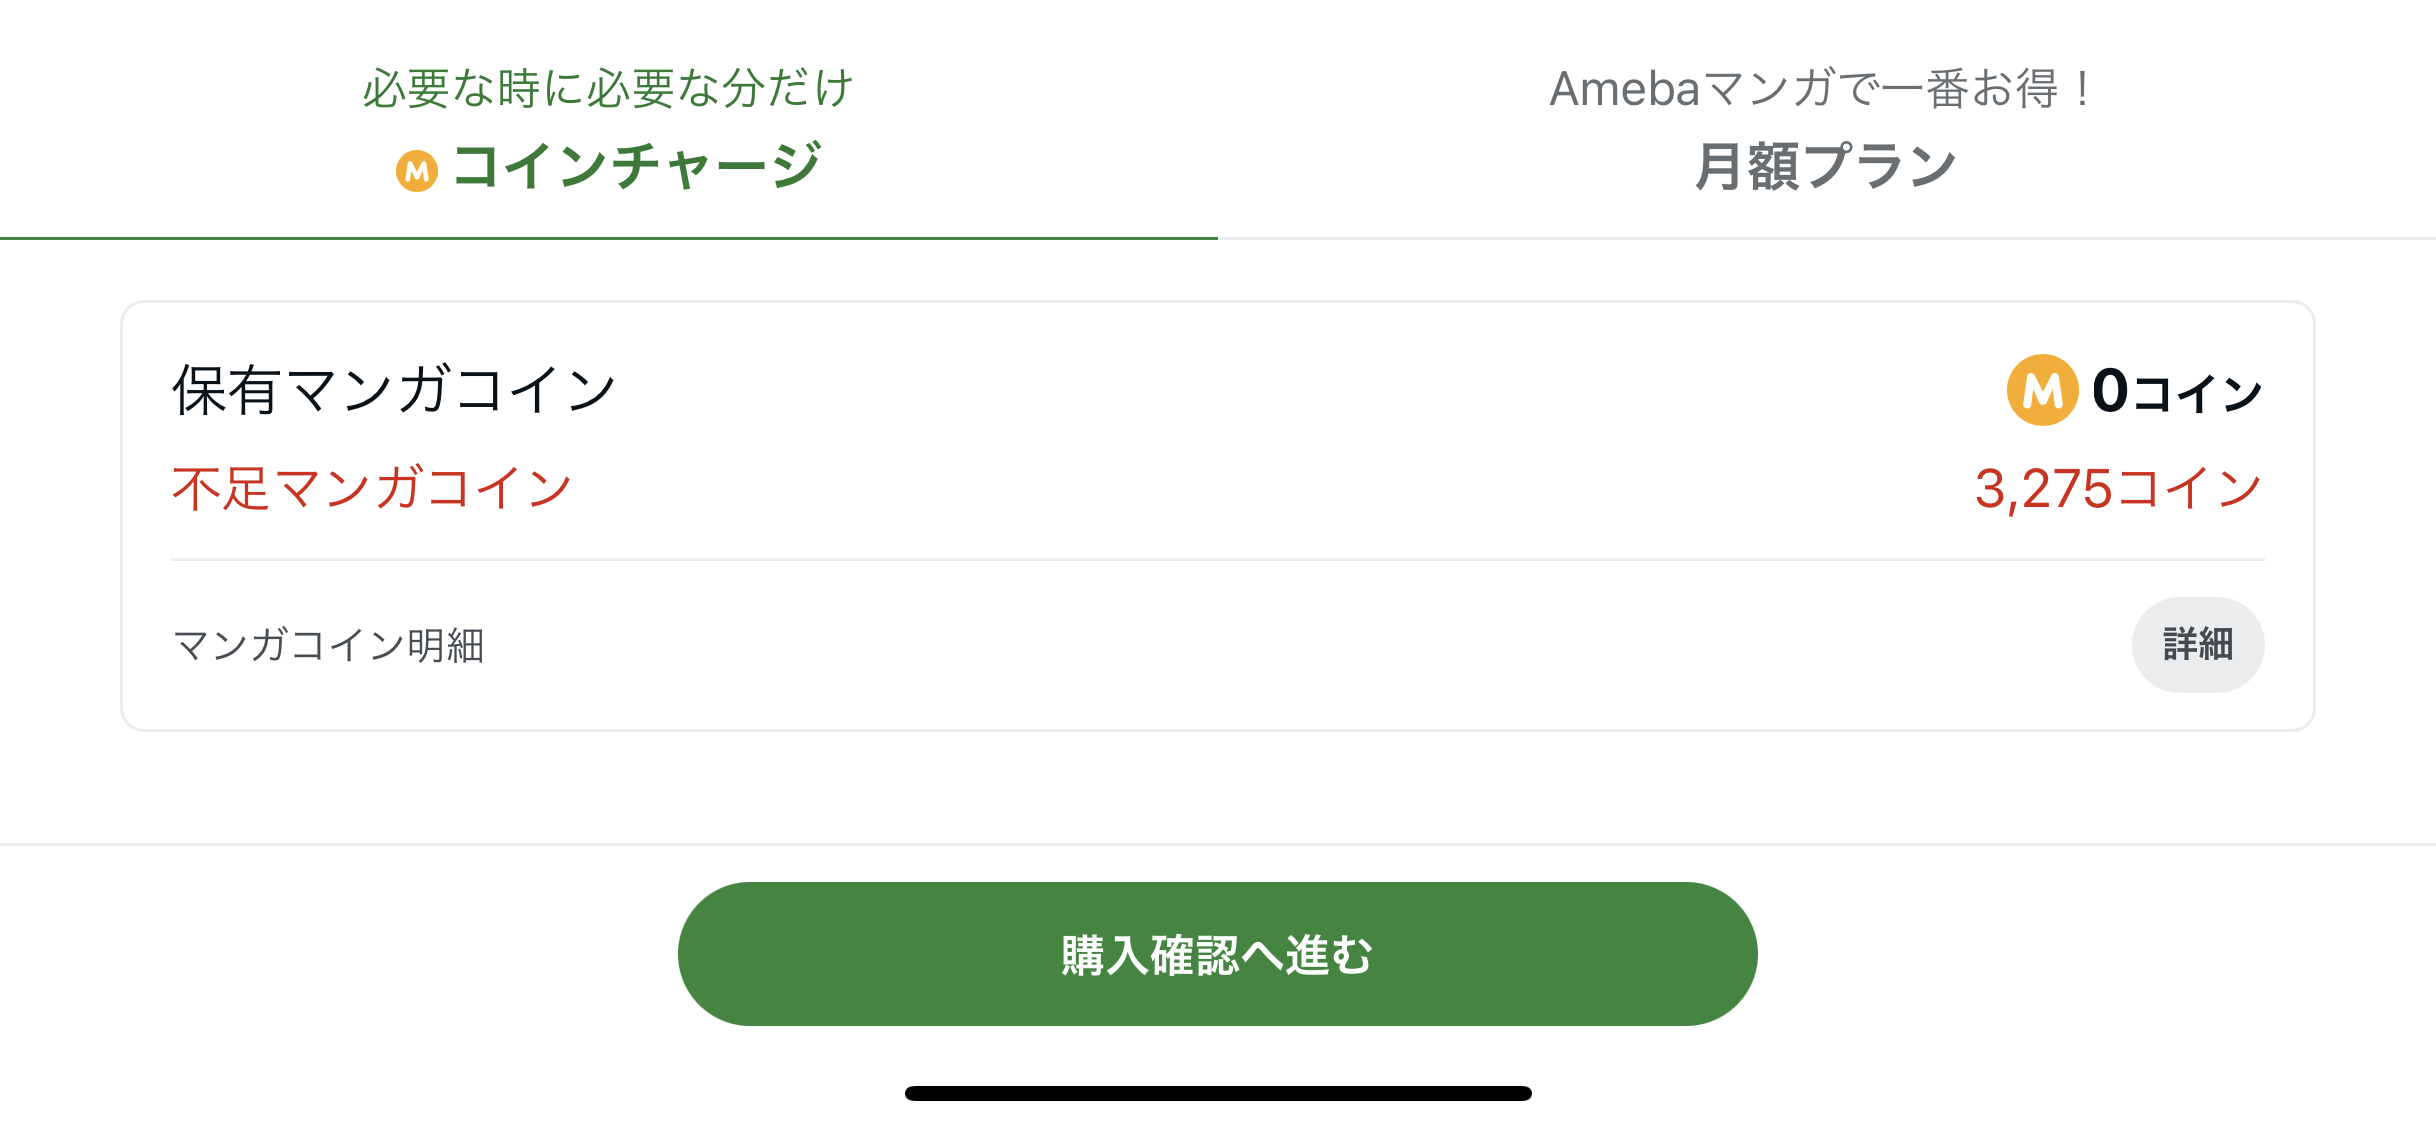Tap the Amebaマンガで一番お得！ subtitle
Viewport: 2436px width, 1125px height.
click(x=1823, y=88)
